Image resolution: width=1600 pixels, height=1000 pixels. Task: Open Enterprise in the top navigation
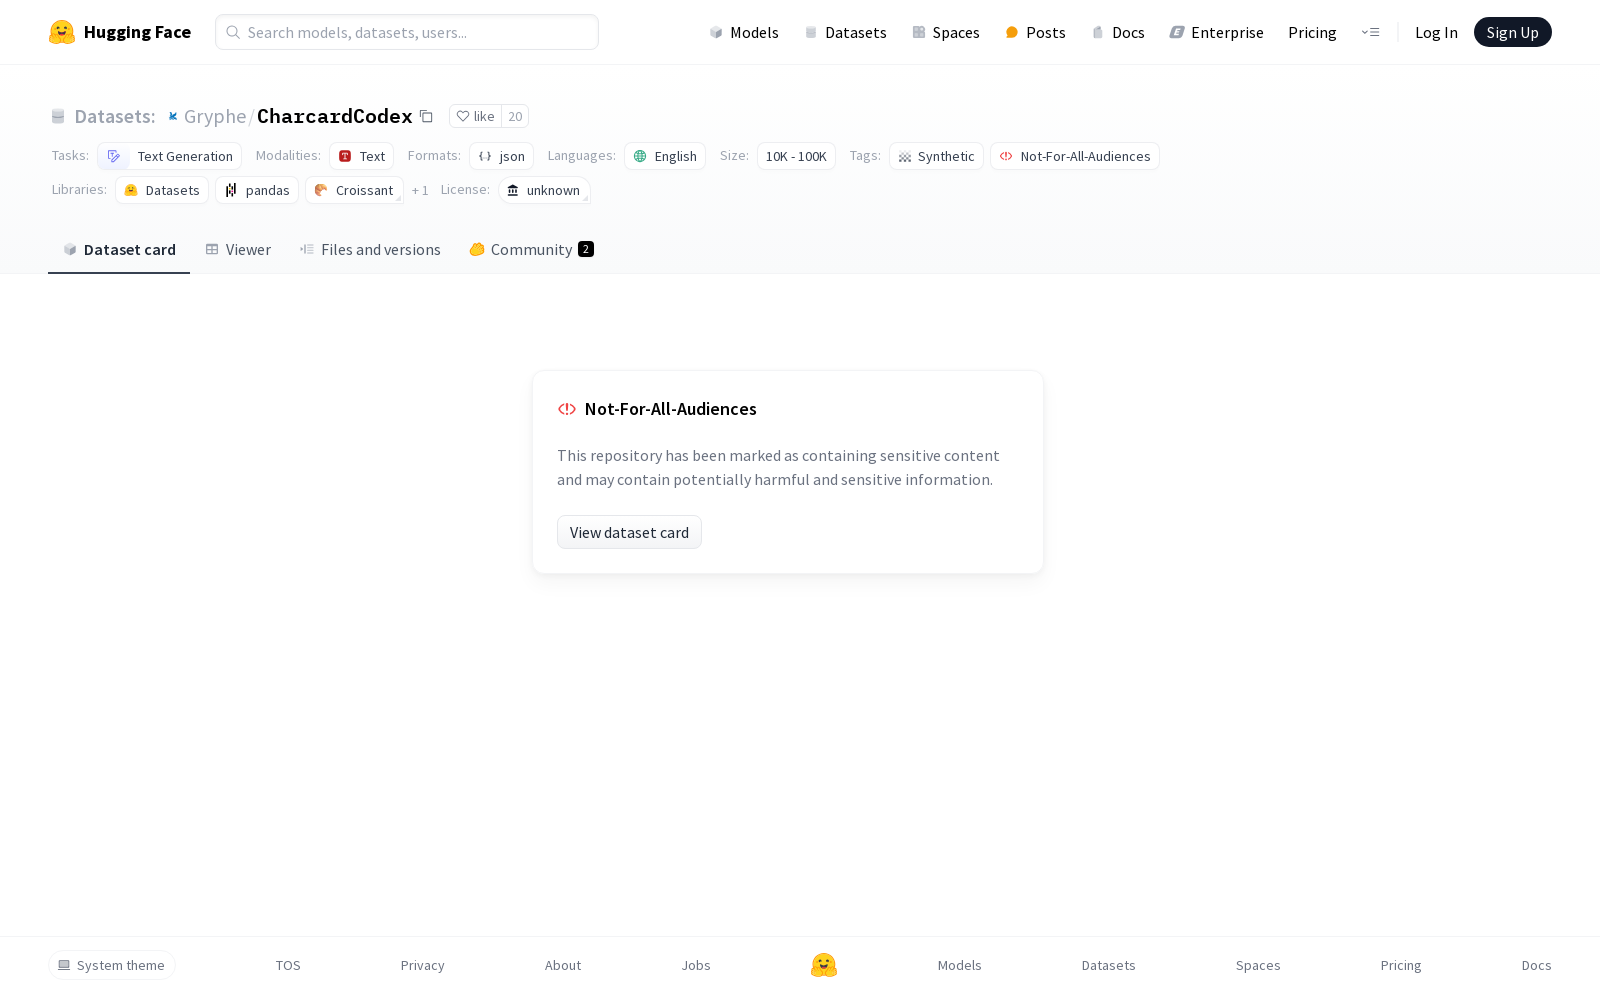coord(1217,32)
